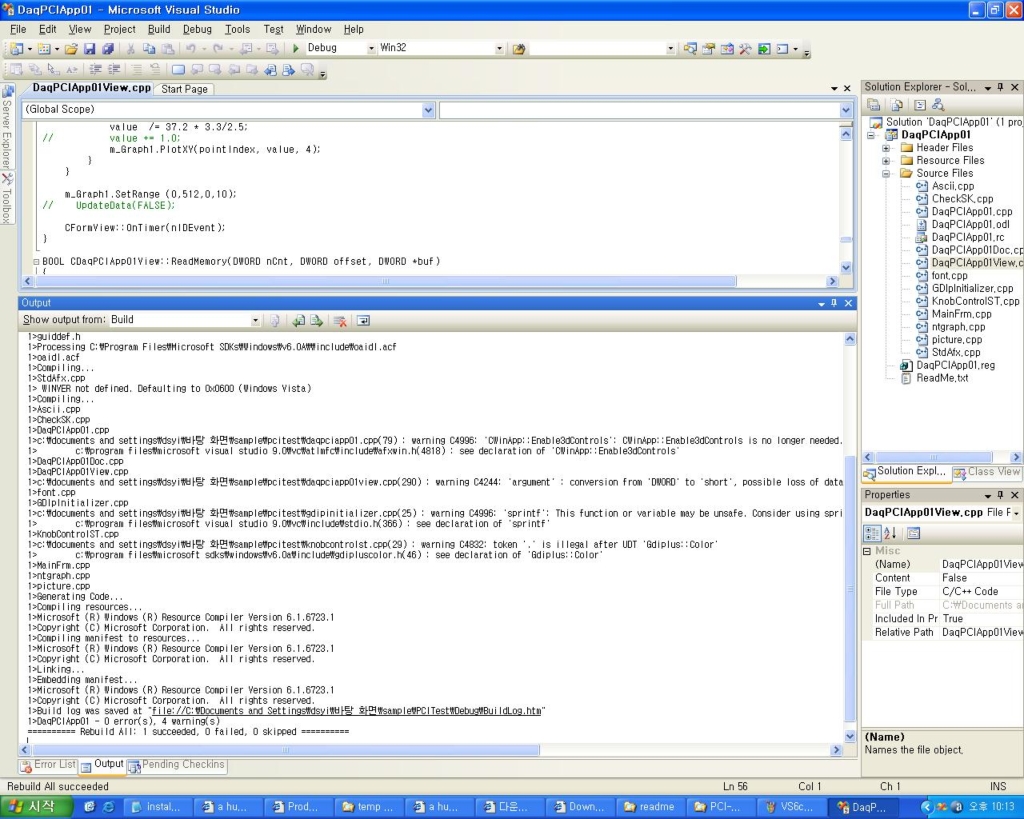Click the Increase Line Indent icon
This screenshot has width=1024, height=819.
click(x=114, y=69)
